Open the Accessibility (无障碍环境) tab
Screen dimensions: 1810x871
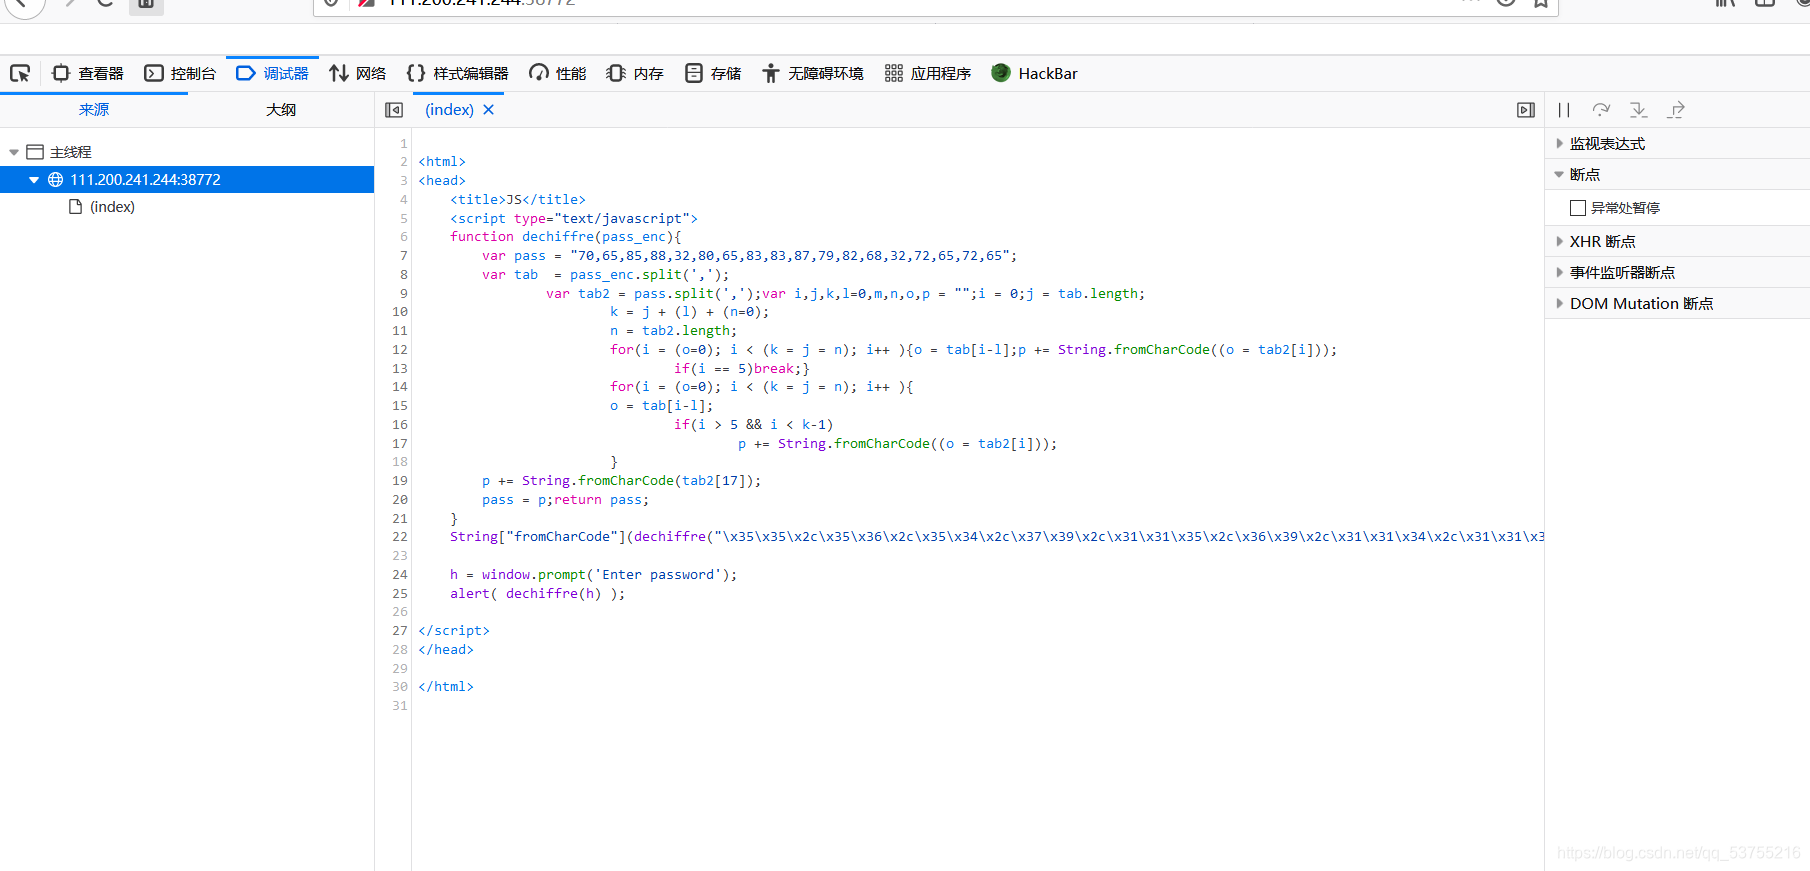pyautogui.click(x=813, y=73)
